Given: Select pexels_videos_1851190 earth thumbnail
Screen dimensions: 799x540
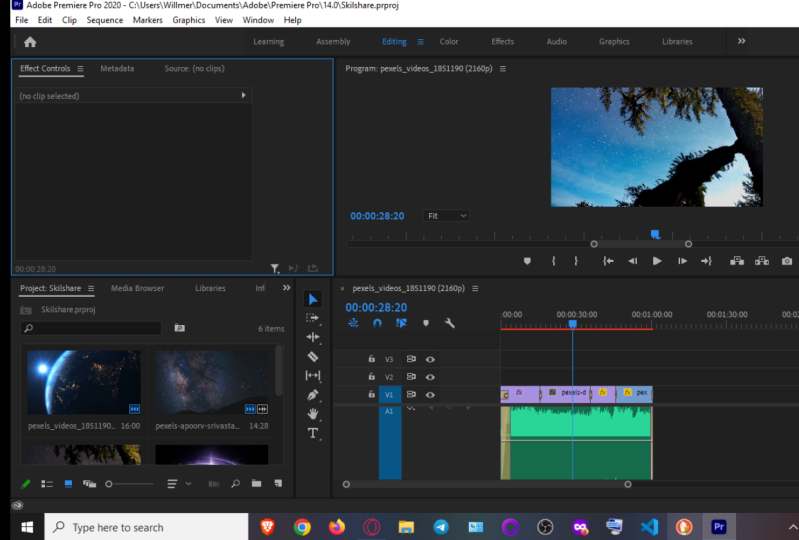Looking at the screenshot, I should click(84, 382).
